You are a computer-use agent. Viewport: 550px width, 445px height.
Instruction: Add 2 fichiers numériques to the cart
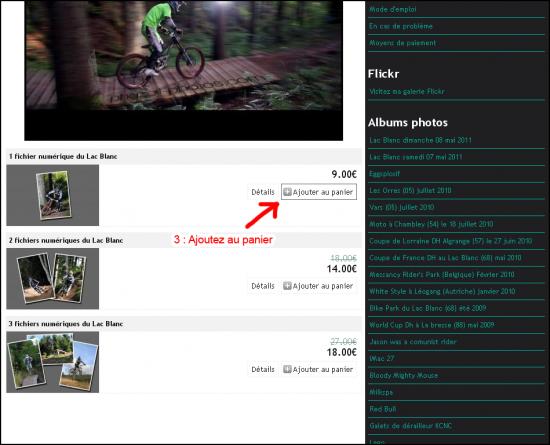point(319,286)
